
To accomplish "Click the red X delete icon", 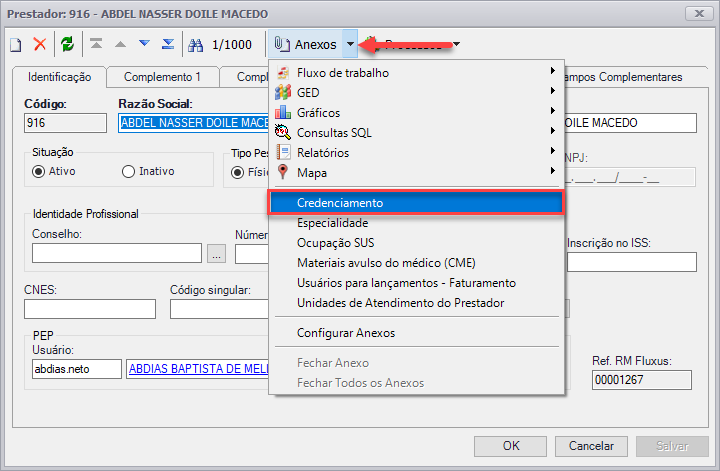I will pos(40,45).
